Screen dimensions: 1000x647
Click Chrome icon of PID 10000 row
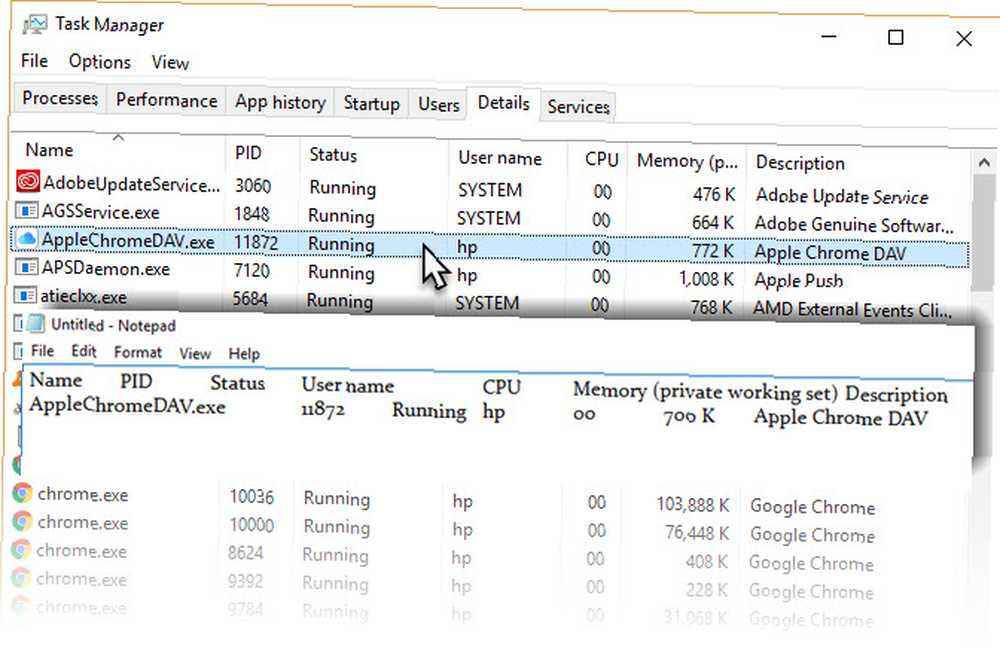22,521
